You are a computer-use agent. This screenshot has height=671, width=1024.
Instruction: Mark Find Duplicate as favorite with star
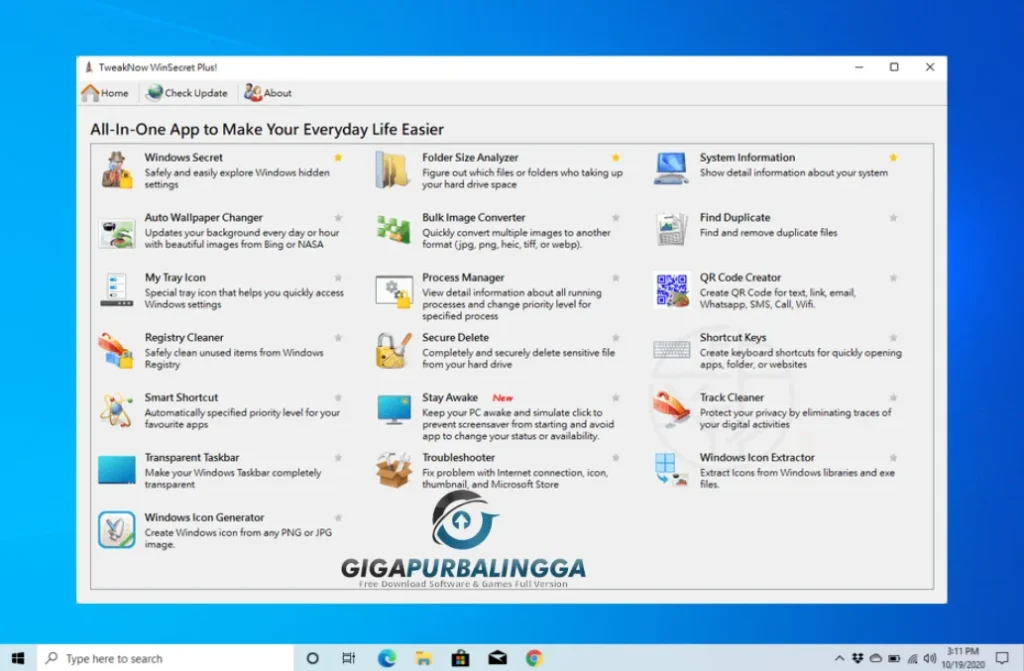click(893, 218)
